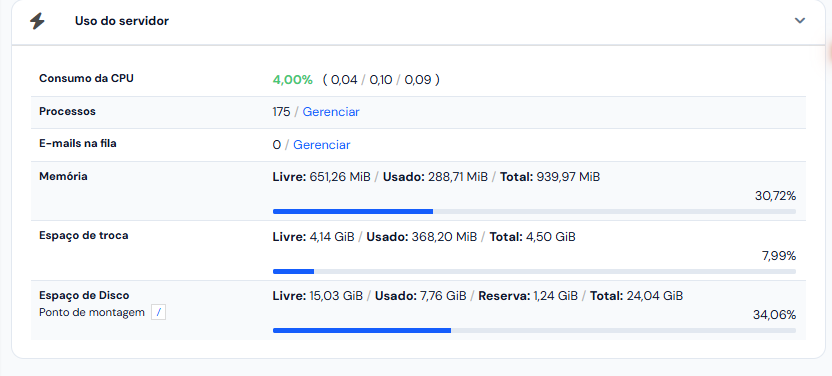Select the Consumo da CPU label
The width and height of the screenshot is (832, 376).
86,78
